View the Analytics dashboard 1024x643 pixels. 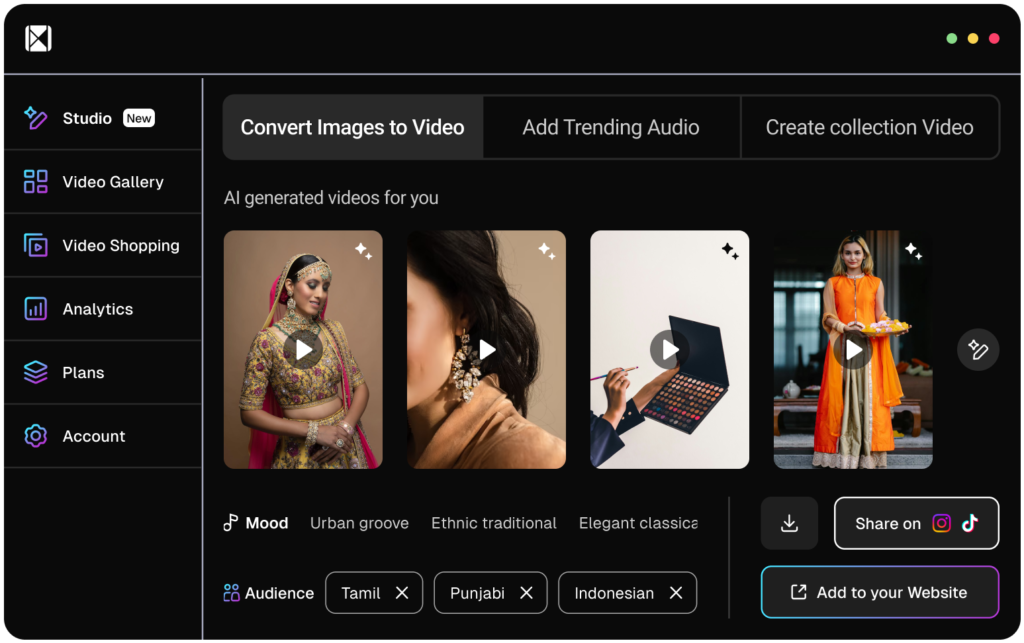pos(97,309)
